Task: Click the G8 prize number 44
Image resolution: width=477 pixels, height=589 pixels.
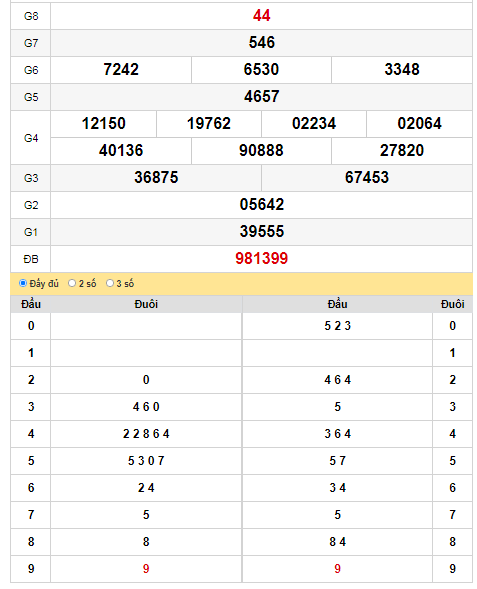Action: (x=261, y=15)
